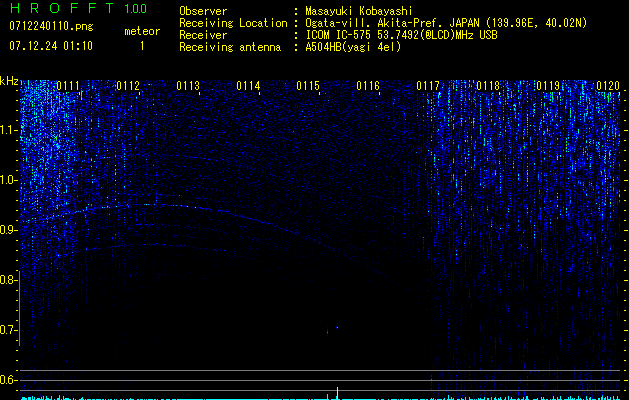The image size is (629, 400).
Task: Click the date stamp 07.12.24 01:10
Action: [51, 46]
